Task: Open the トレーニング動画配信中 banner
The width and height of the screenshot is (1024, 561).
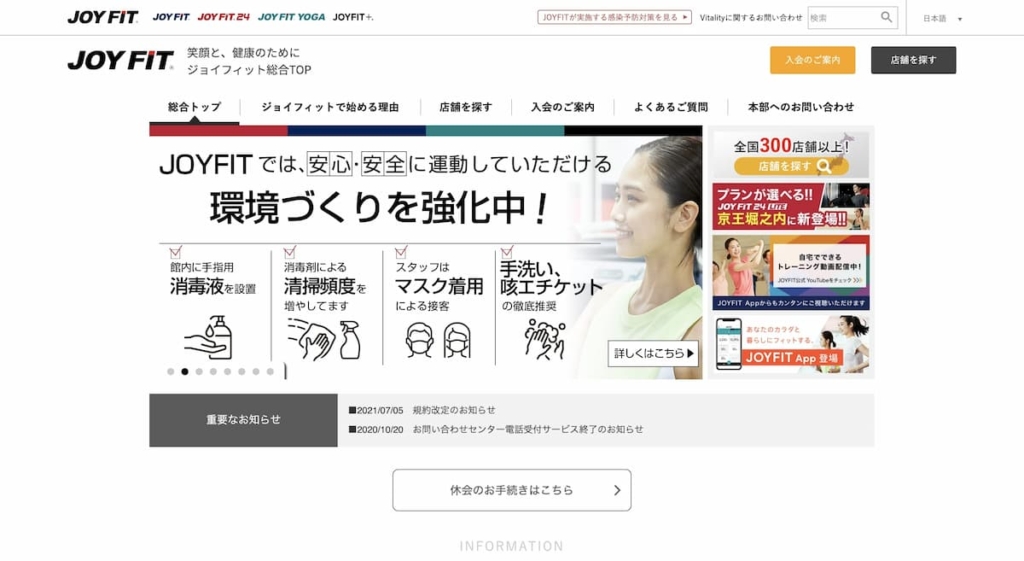Action: (791, 272)
